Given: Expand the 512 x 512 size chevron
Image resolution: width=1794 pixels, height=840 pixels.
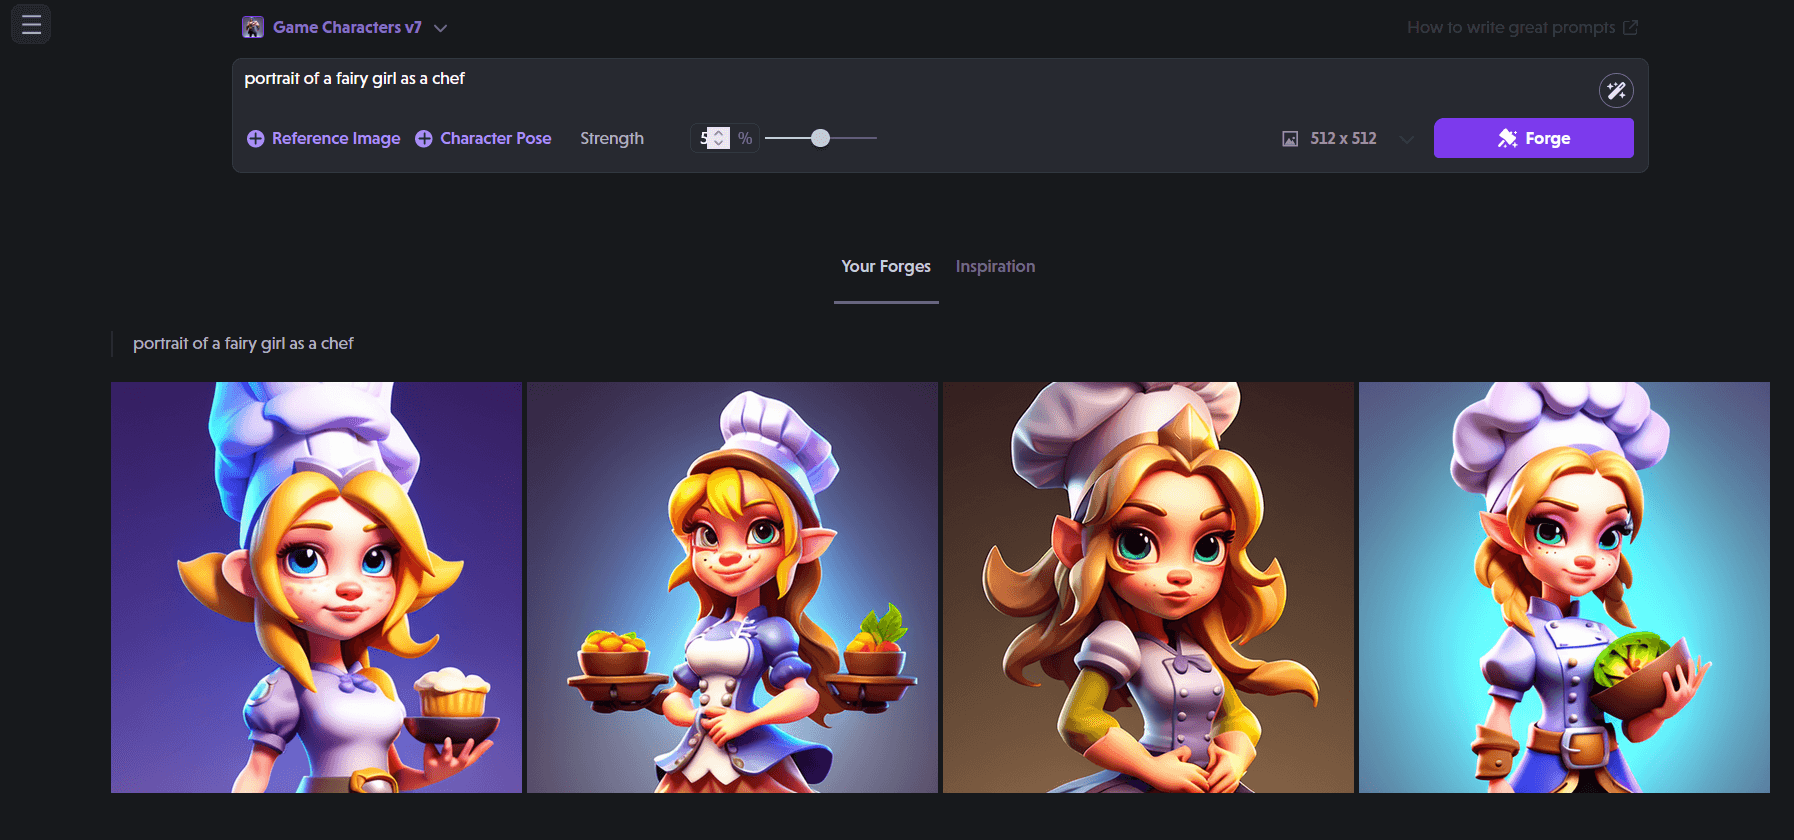Looking at the screenshot, I should pos(1407,139).
